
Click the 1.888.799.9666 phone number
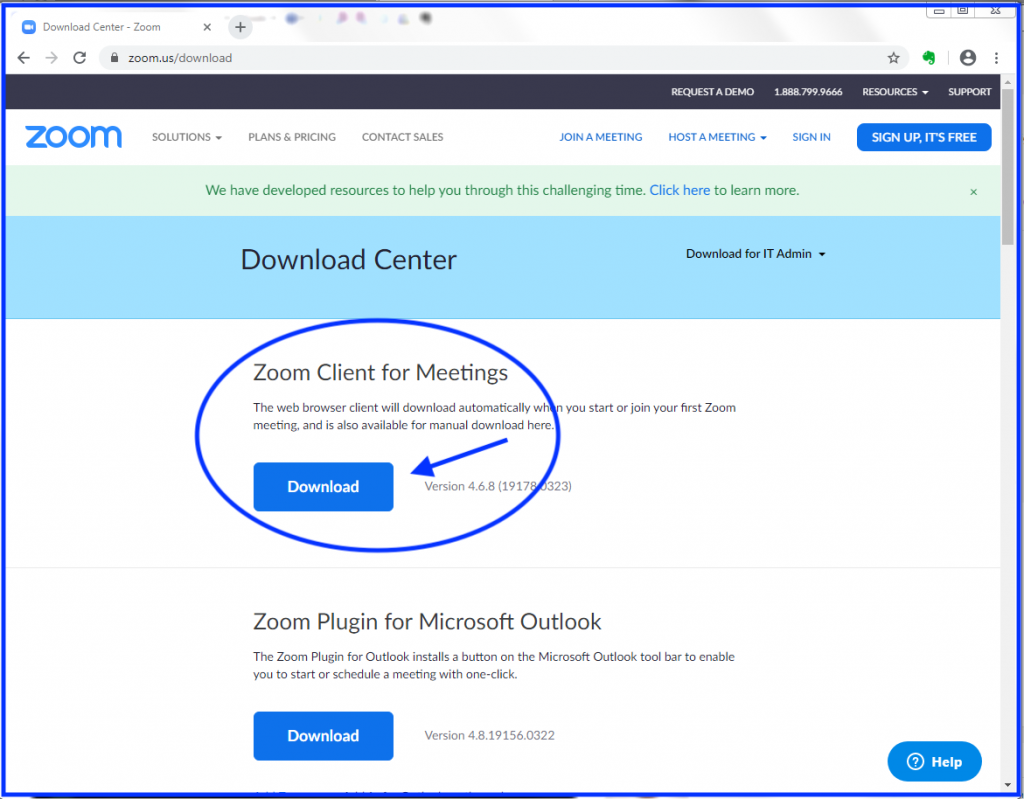click(808, 91)
